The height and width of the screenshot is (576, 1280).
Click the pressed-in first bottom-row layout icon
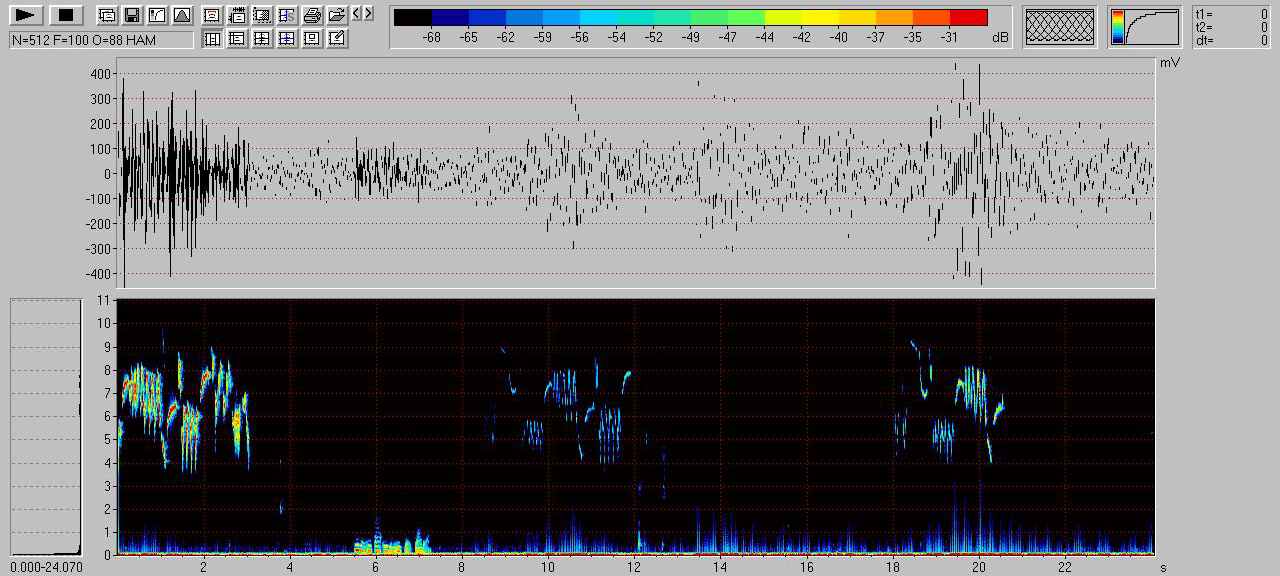click(212, 39)
